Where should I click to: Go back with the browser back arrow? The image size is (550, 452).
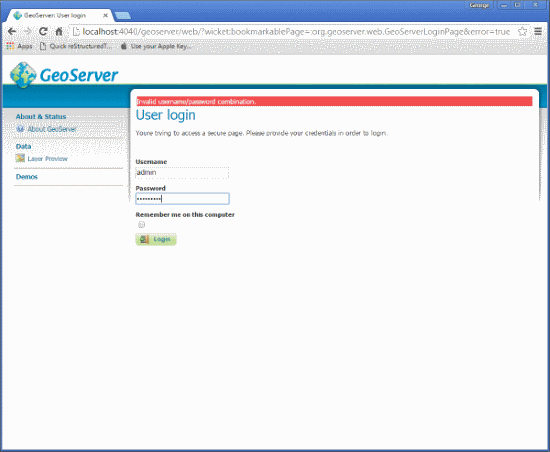coord(12,32)
